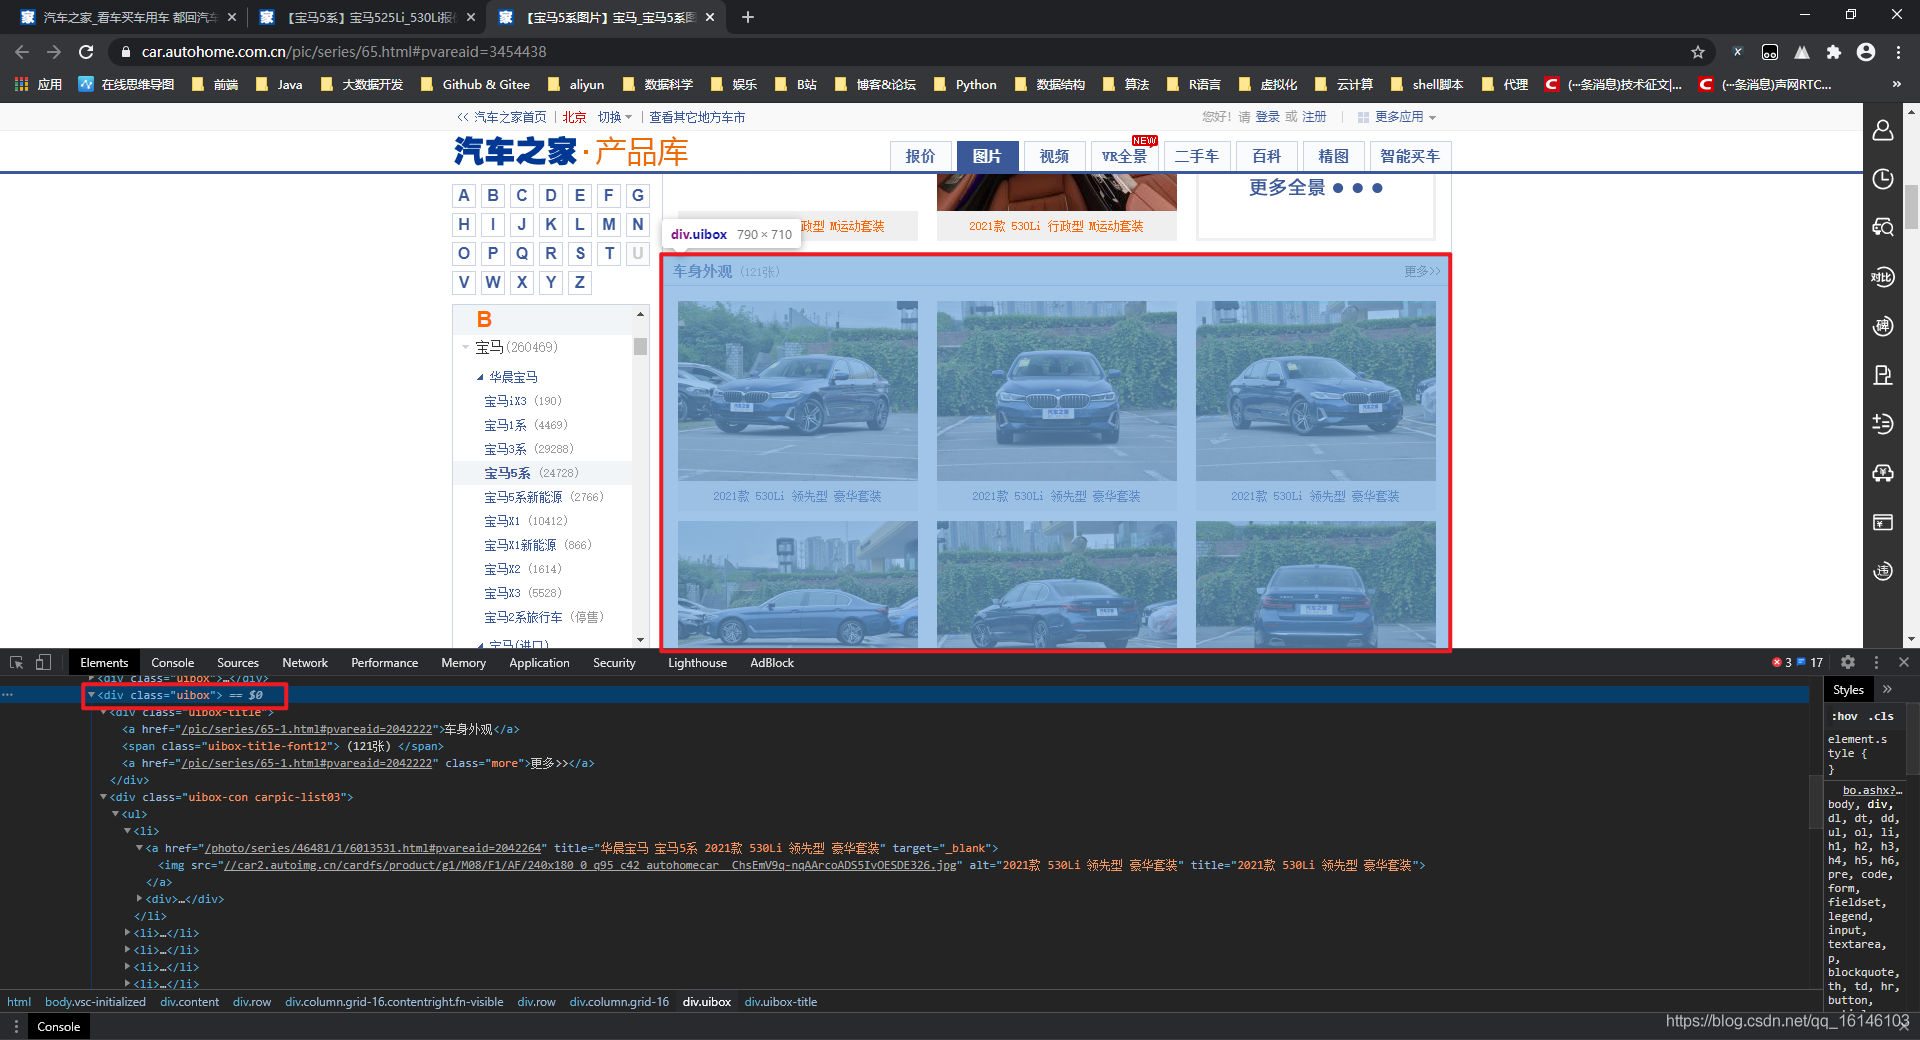Click the fuel pump icon in sidebar
1920x1040 pixels.
coord(1883,375)
